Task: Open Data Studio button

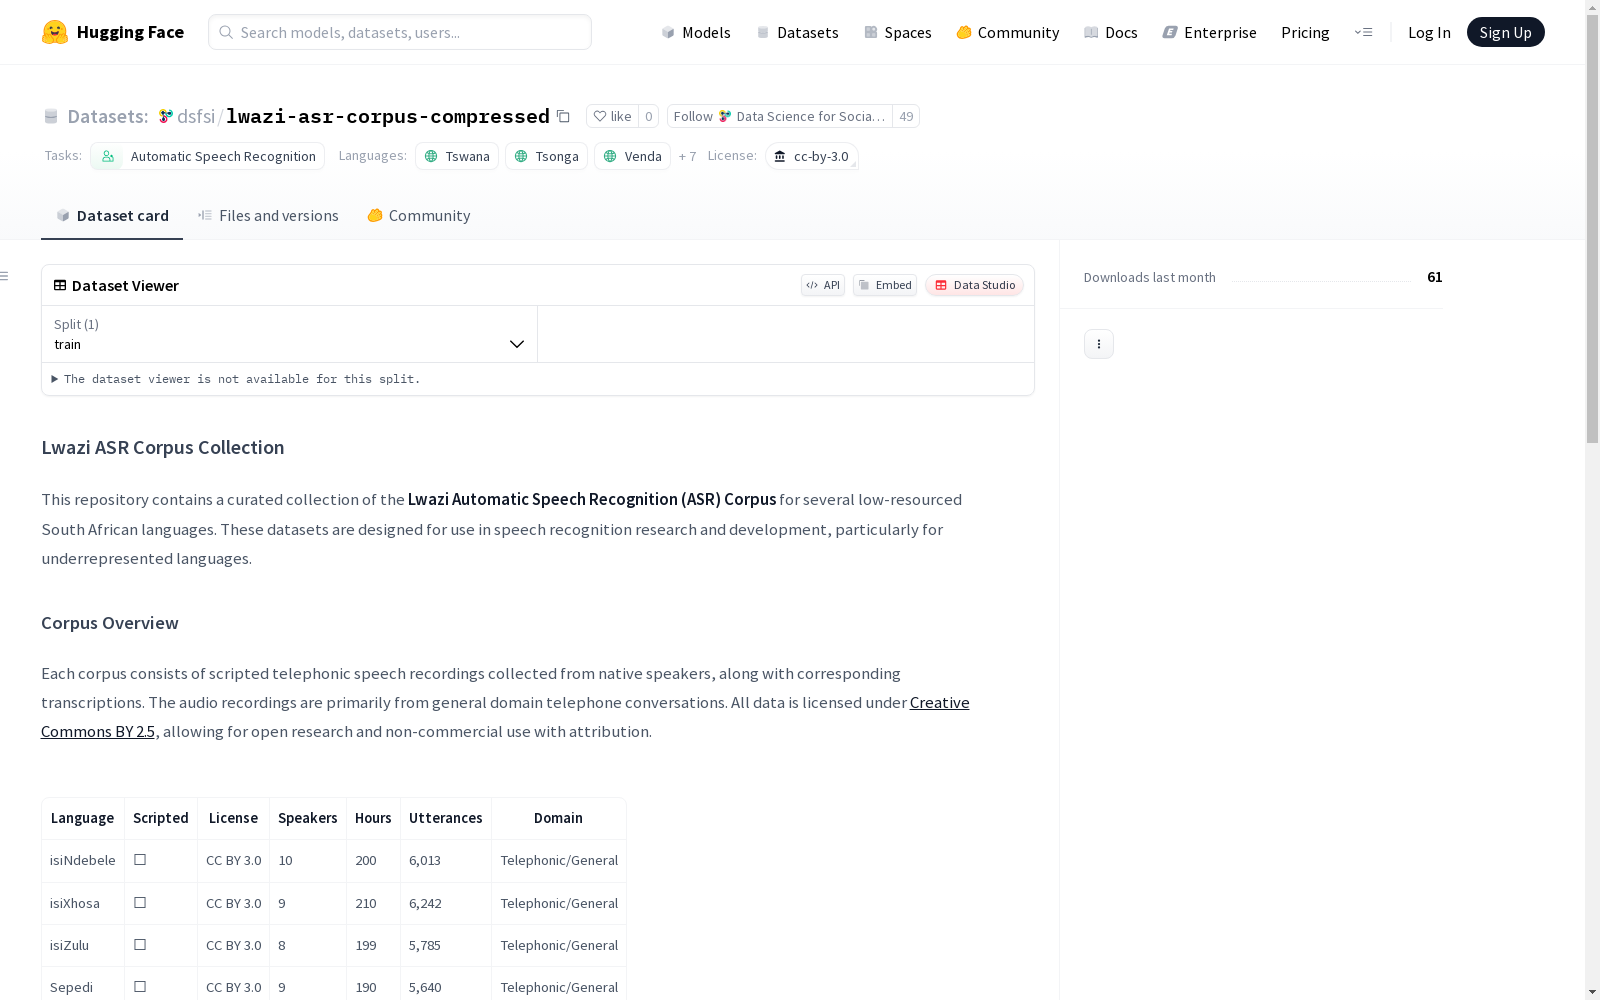Action: pos(975,285)
